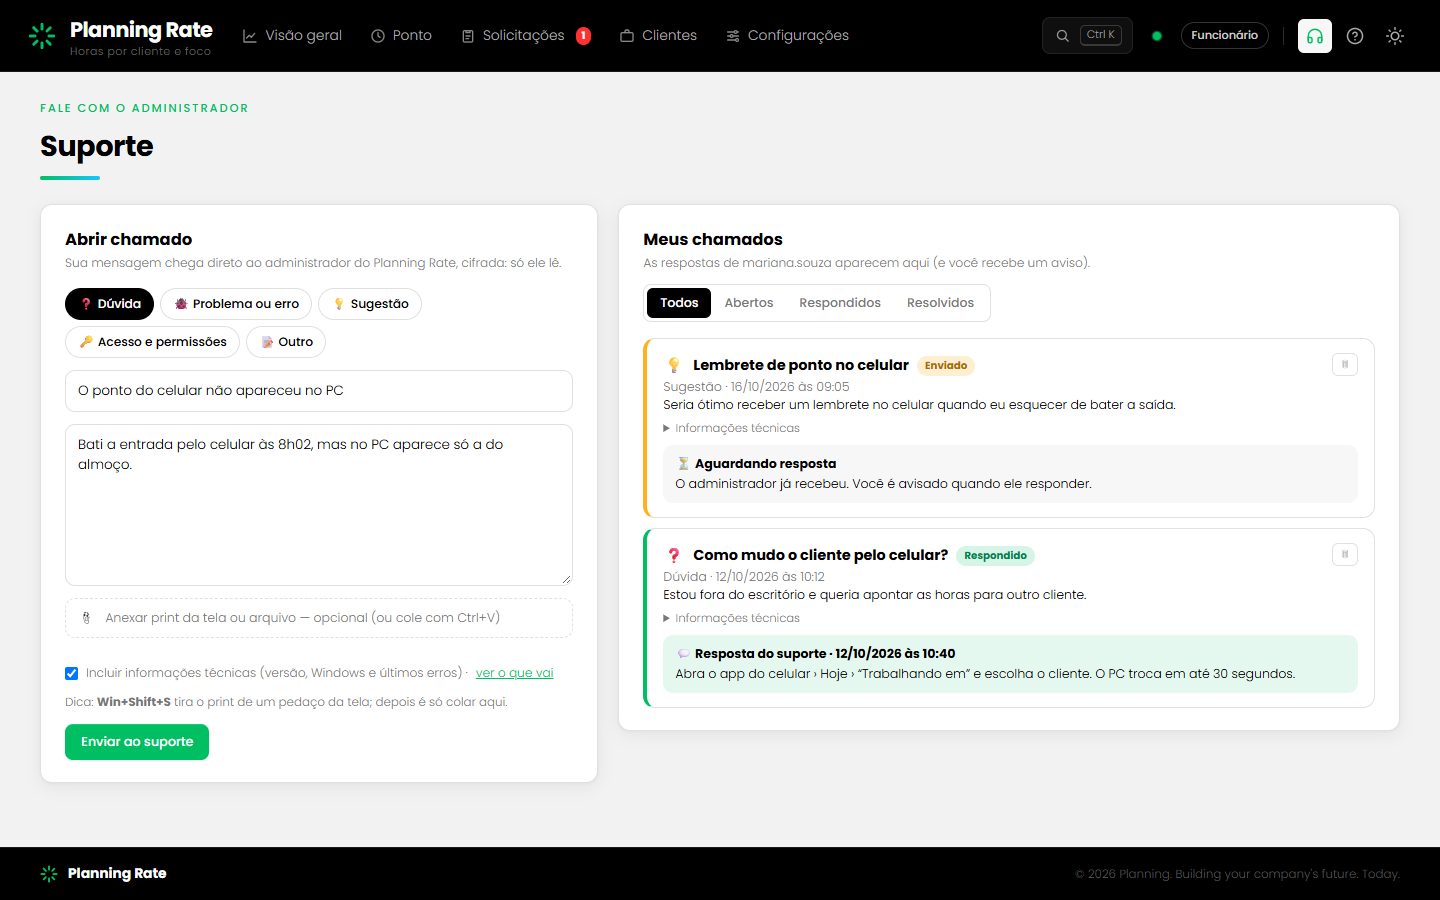Click the 'Aguardando resposta' status text
Viewport: 1440px width, 900px height.
pos(765,464)
